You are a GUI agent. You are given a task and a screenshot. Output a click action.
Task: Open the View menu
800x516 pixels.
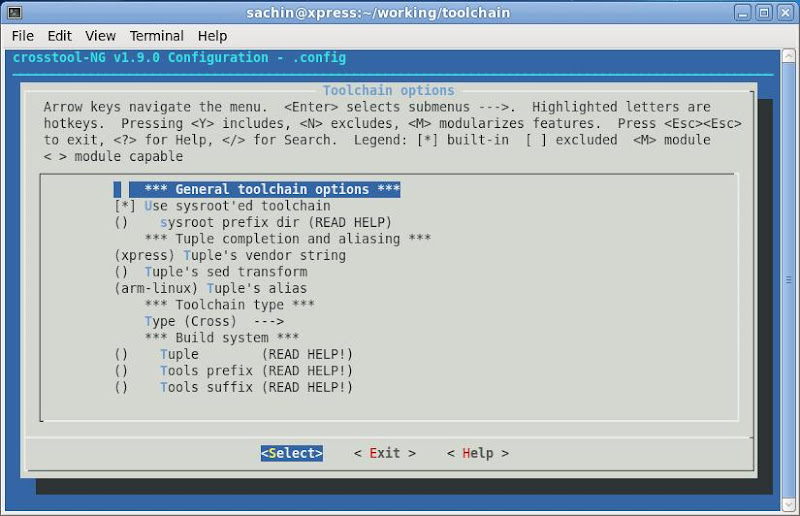[x=100, y=36]
